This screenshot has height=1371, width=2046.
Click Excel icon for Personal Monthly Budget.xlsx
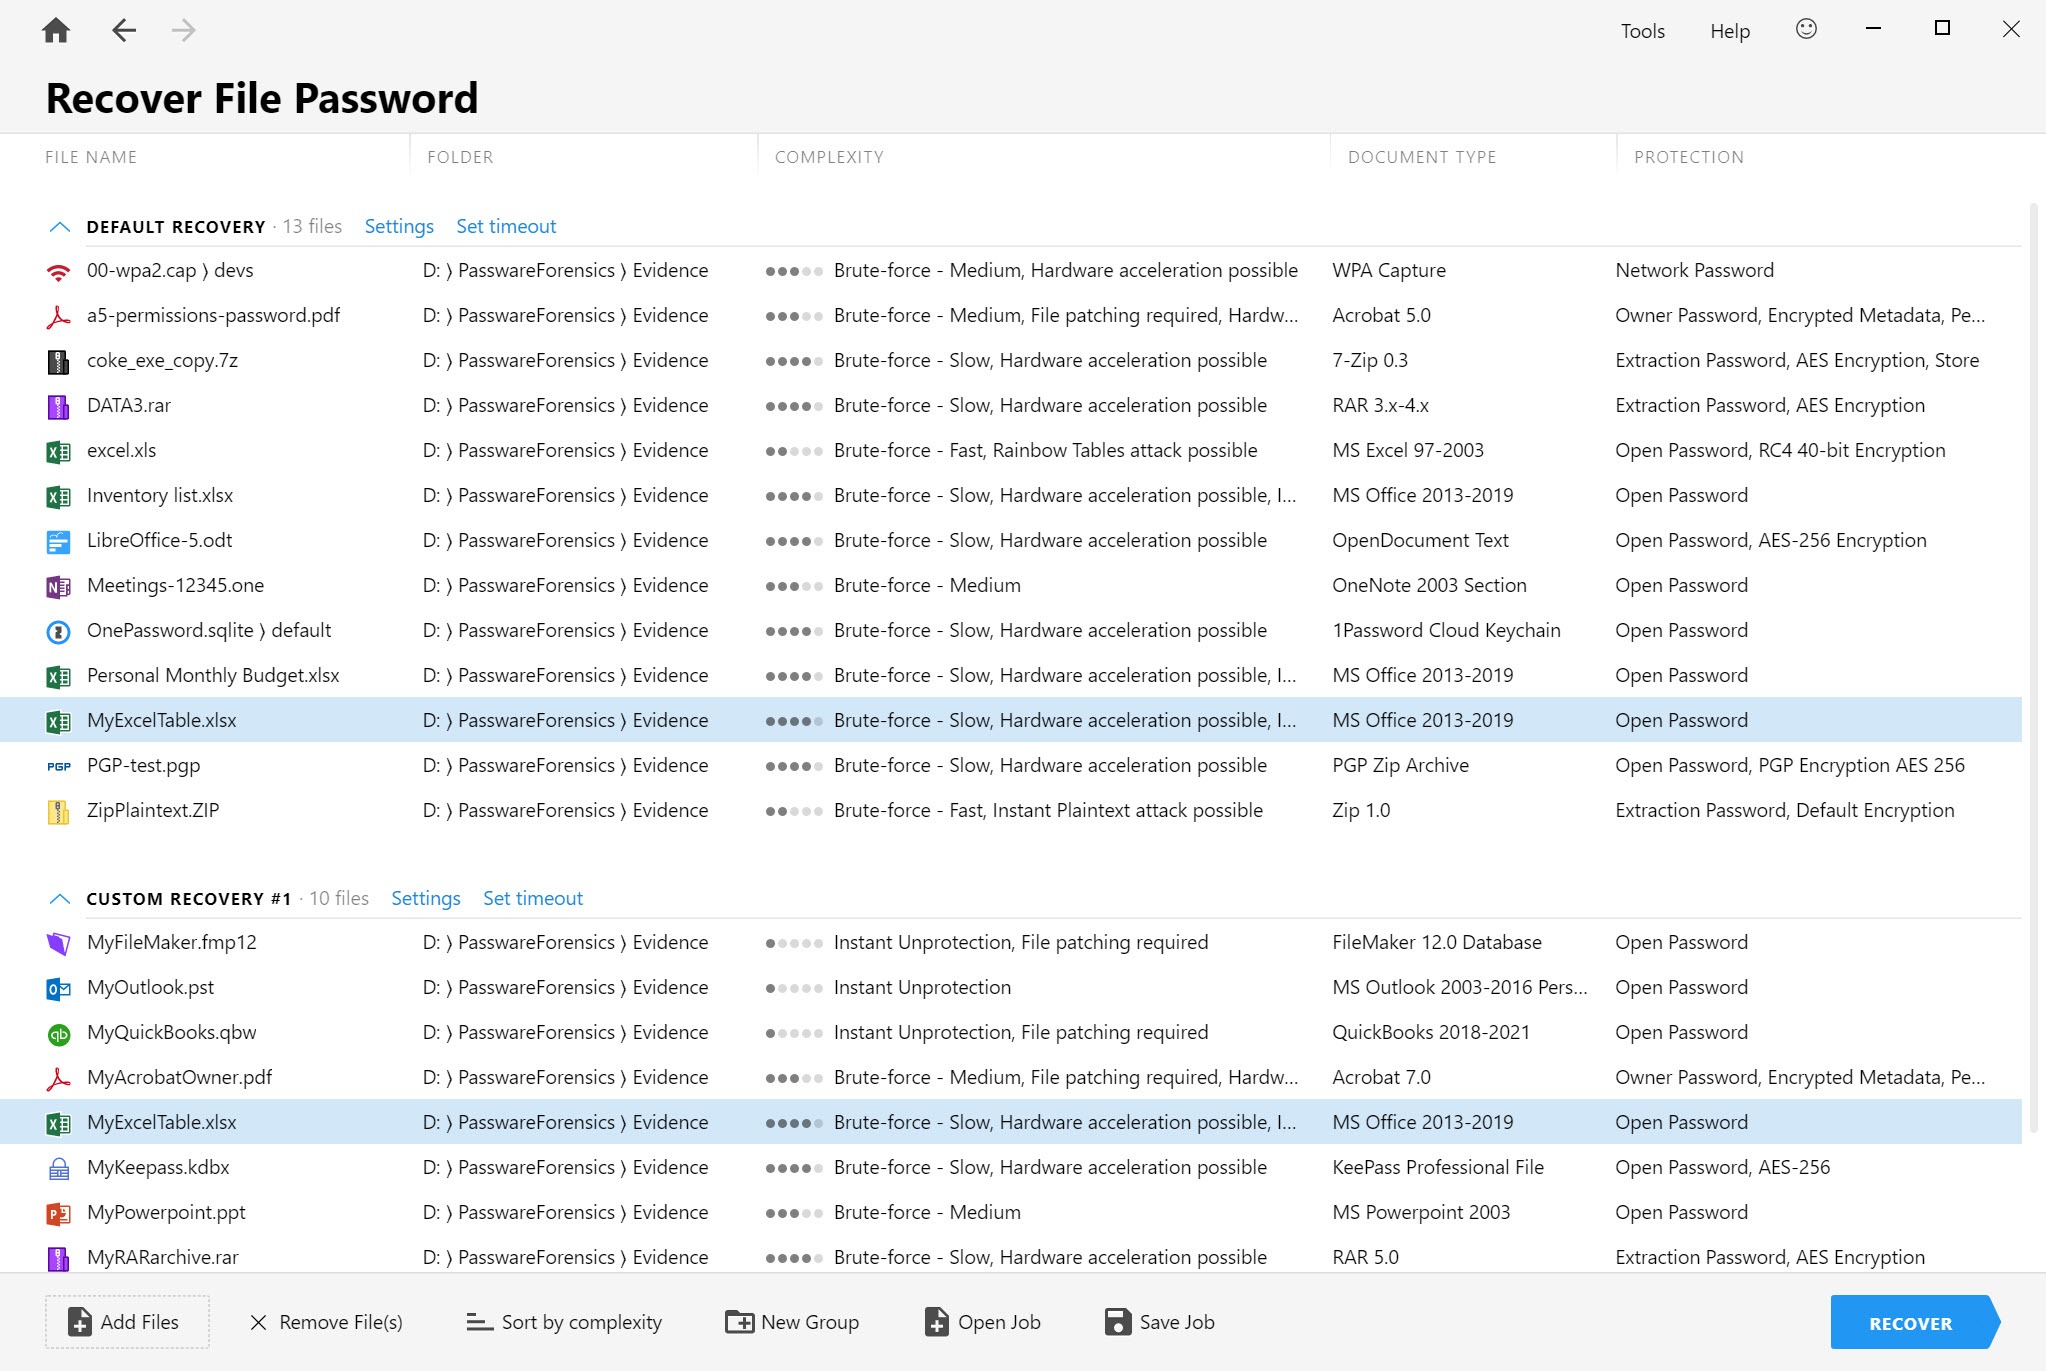click(x=59, y=676)
